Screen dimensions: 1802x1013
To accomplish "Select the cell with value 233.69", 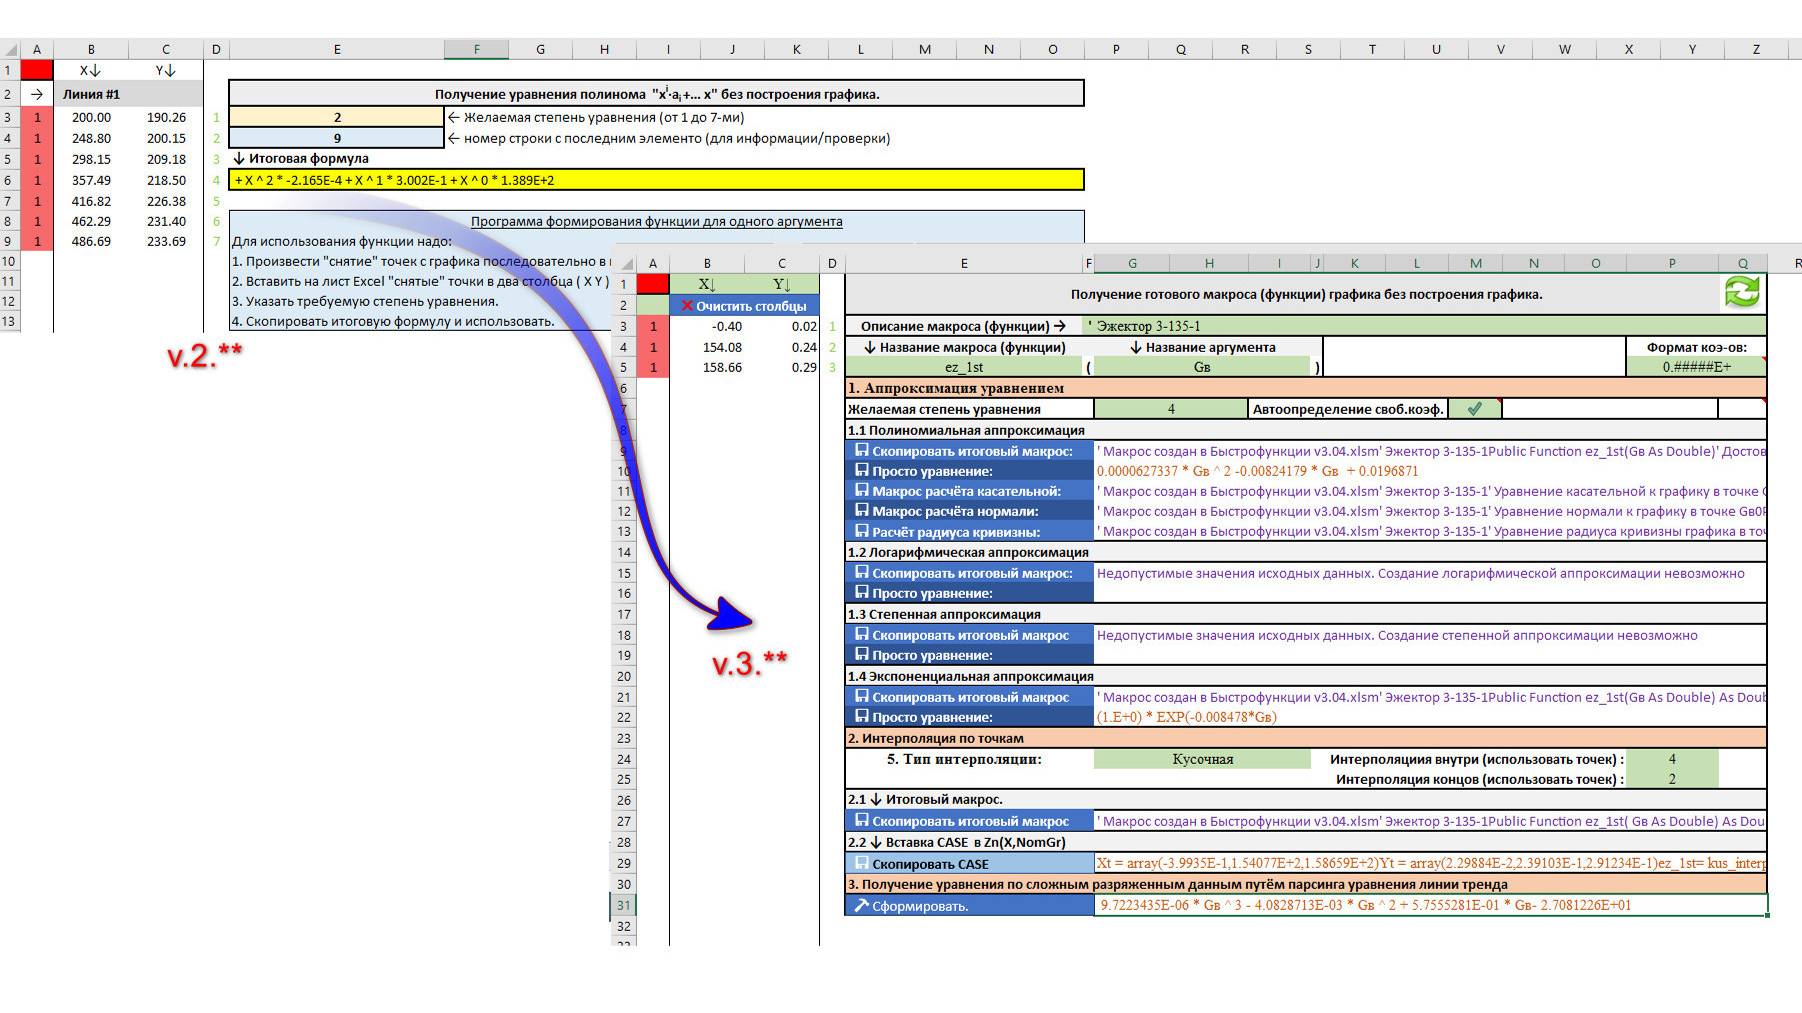I will point(166,241).
